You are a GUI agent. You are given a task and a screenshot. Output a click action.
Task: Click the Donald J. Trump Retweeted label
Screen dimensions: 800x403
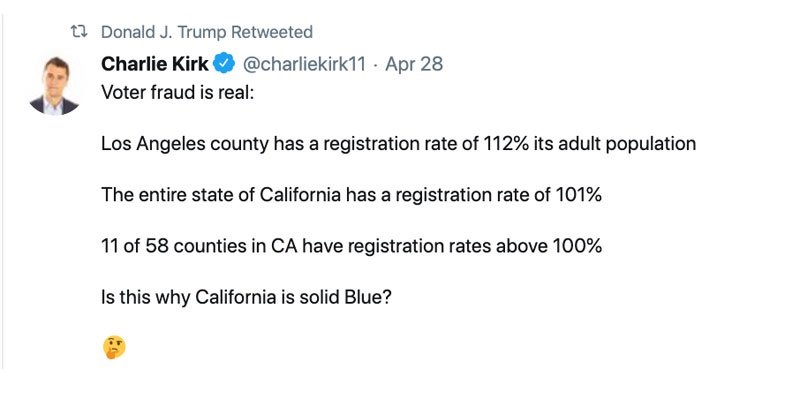pos(207,32)
